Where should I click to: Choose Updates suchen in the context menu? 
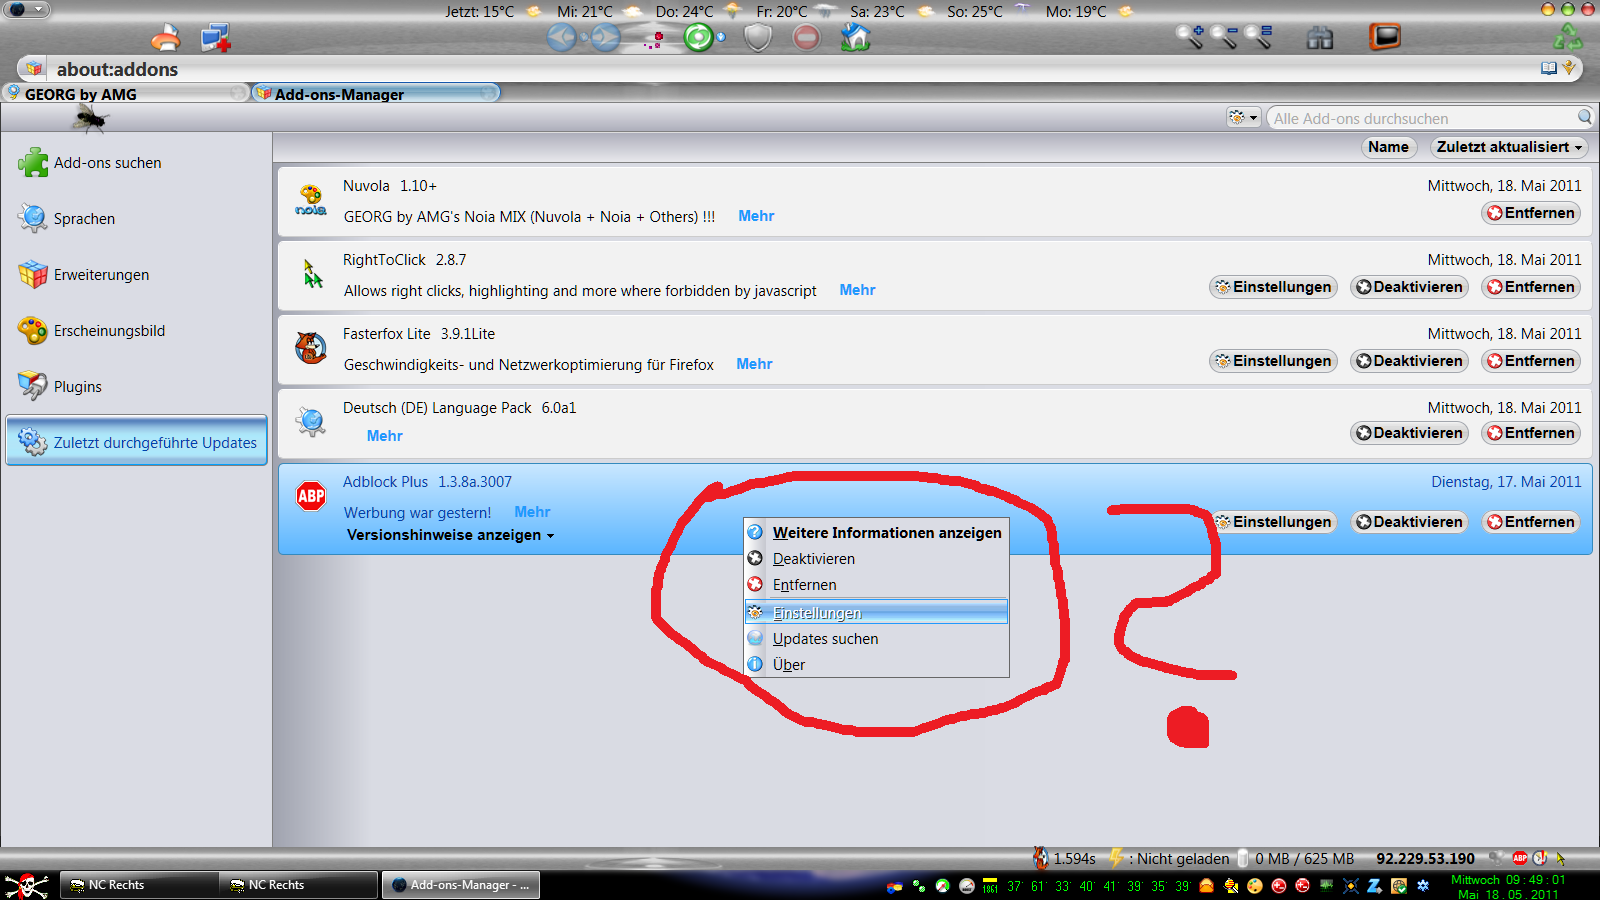tap(876, 639)
